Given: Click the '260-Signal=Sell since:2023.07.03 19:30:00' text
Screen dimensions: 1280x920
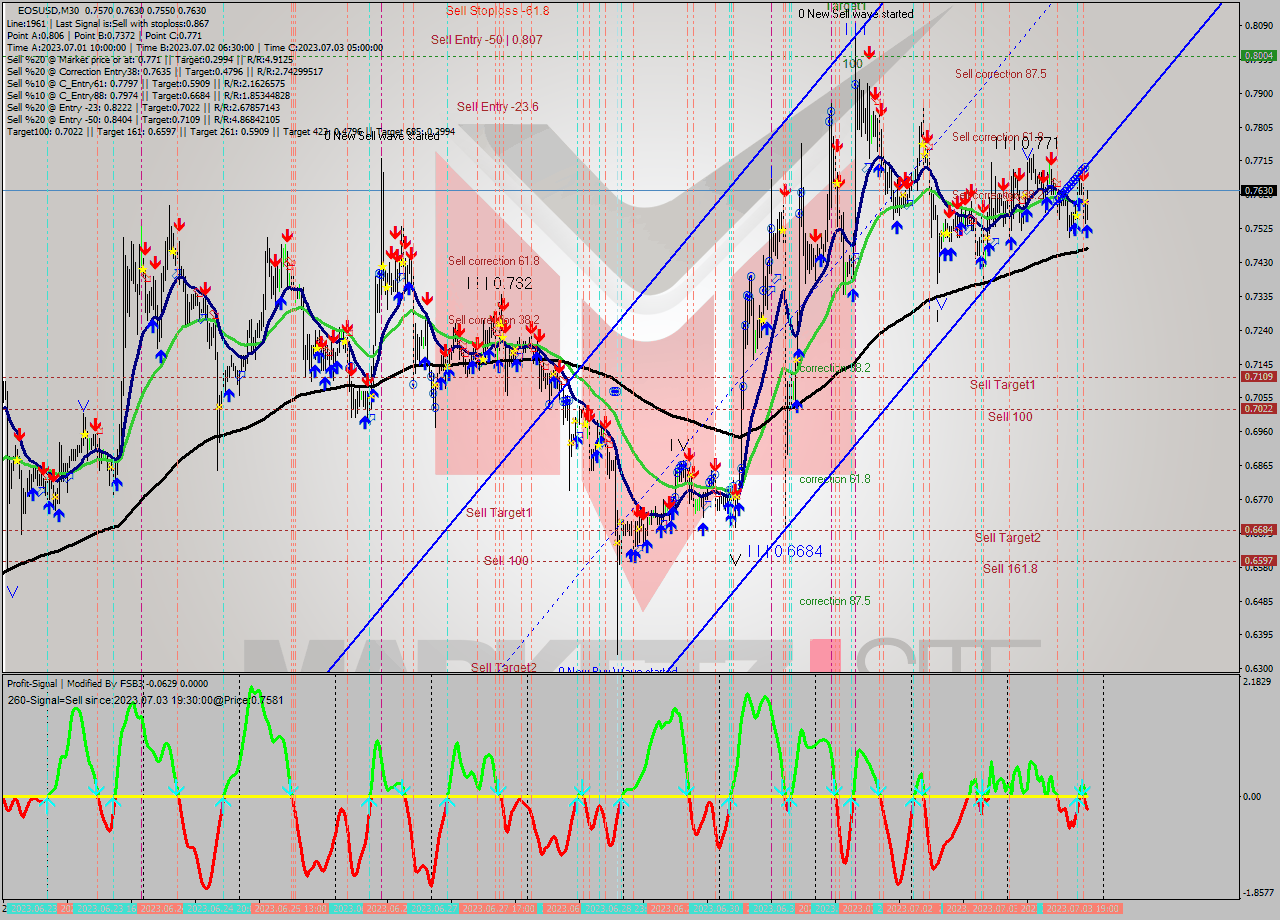Looking at the screenshot, I should click(x=145, y=700).
